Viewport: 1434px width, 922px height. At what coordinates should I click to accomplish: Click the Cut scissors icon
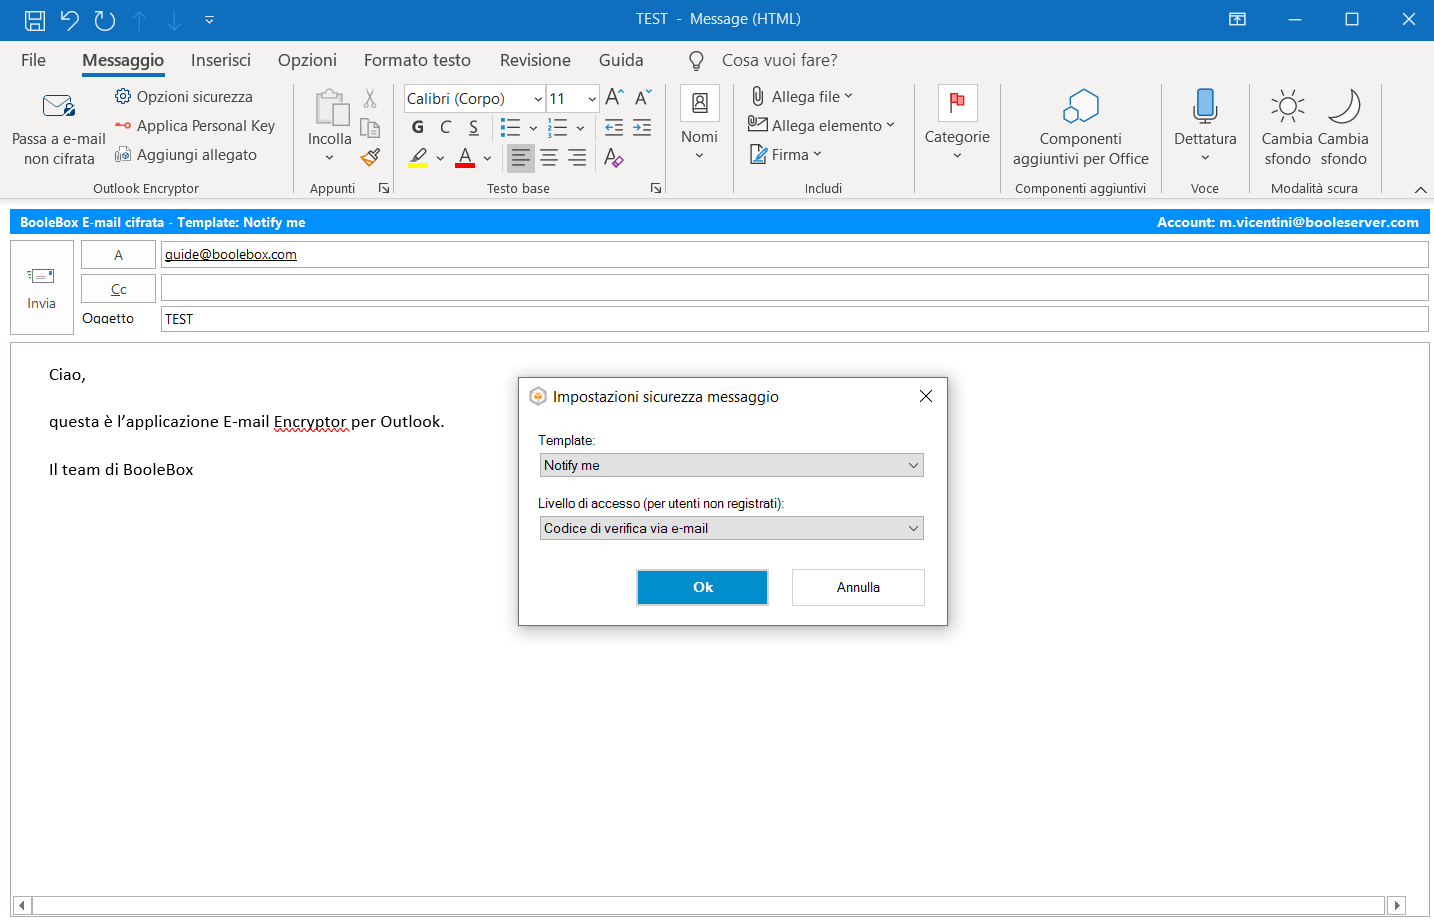coord(370,99)
